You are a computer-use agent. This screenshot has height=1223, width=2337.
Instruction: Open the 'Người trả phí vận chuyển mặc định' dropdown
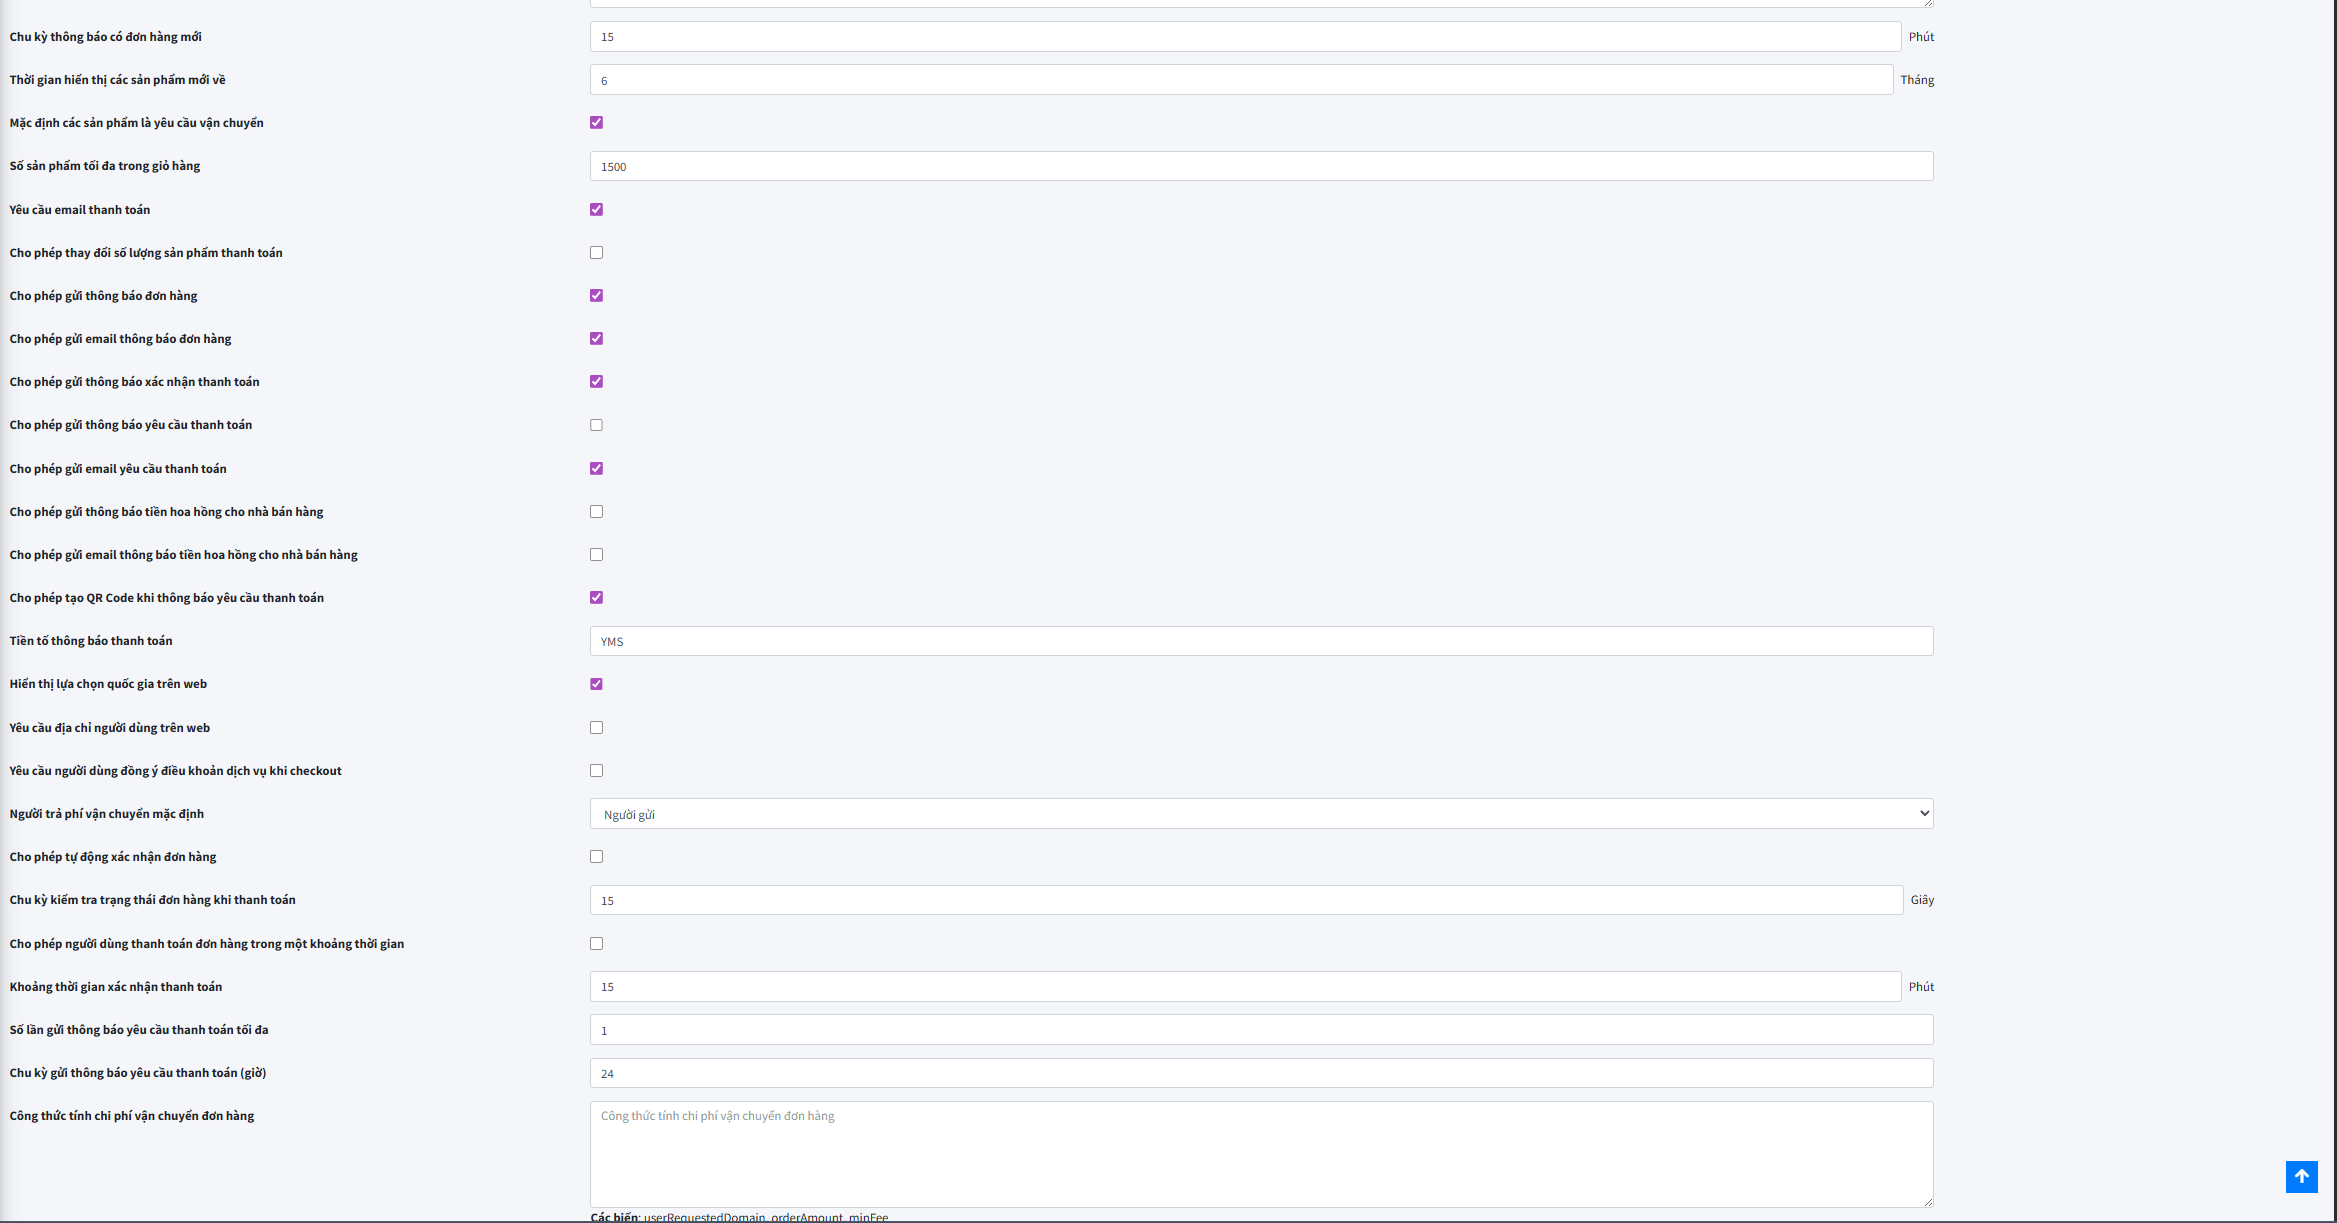(1260, 814)
